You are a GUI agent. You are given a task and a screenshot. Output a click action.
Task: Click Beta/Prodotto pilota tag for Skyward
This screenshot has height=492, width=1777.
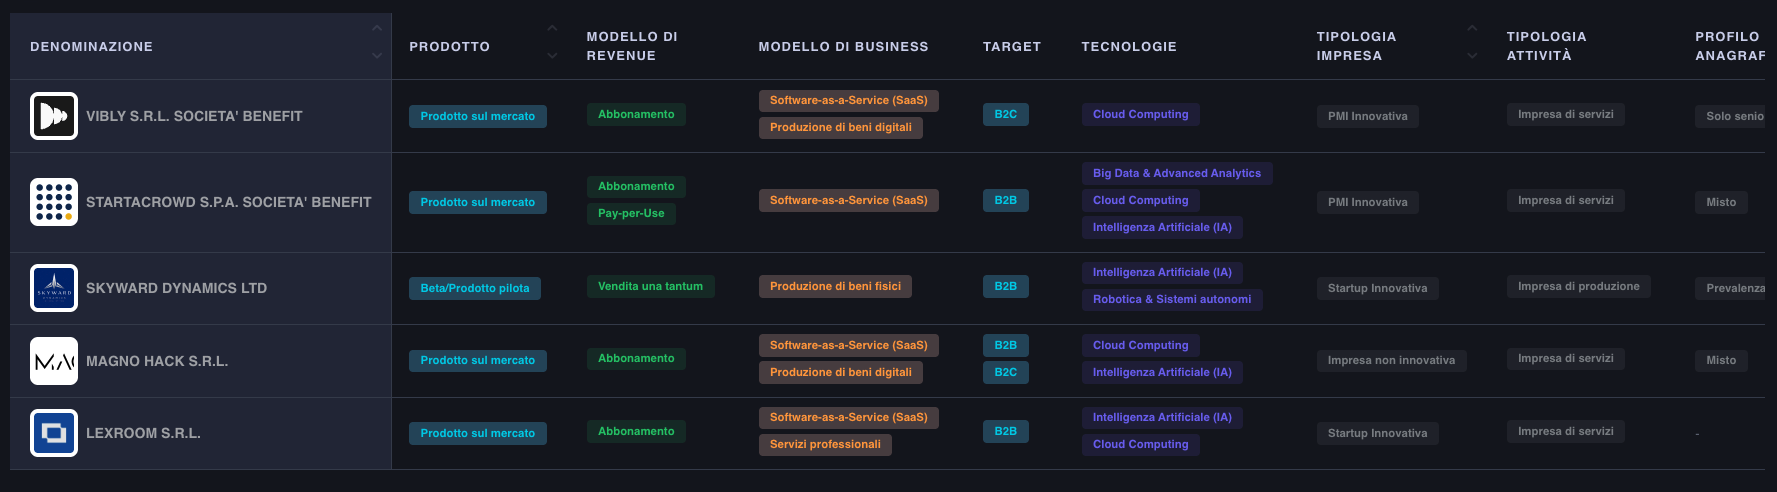475,288
